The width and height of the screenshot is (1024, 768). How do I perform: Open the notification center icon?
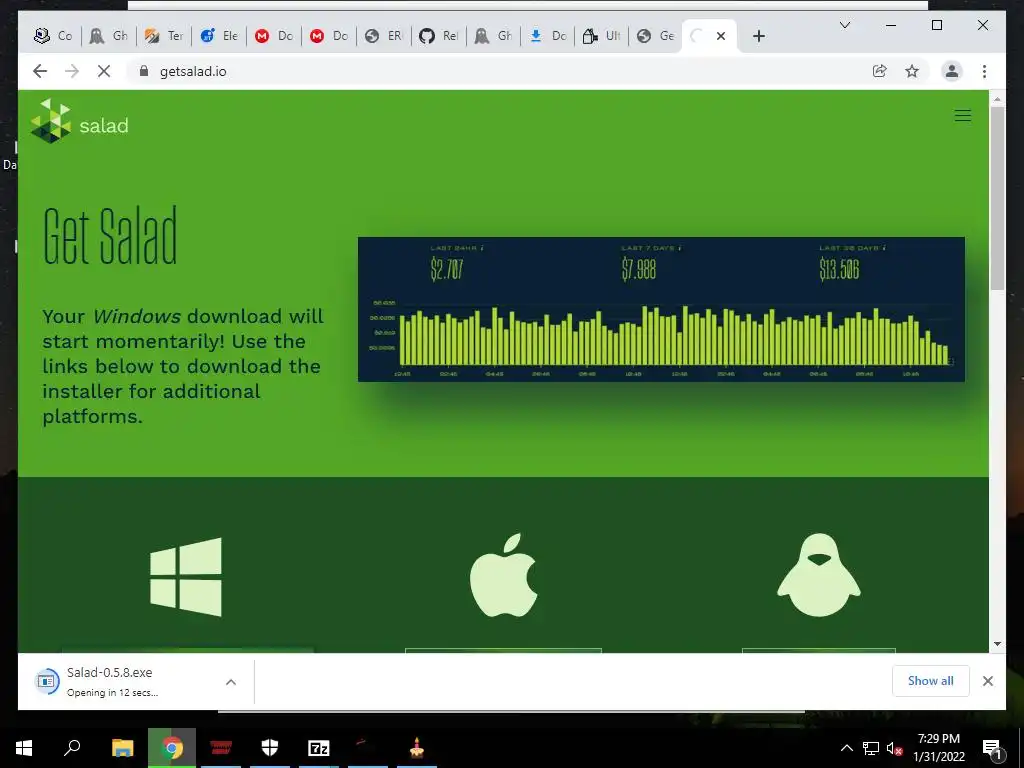tap(991, 748)
